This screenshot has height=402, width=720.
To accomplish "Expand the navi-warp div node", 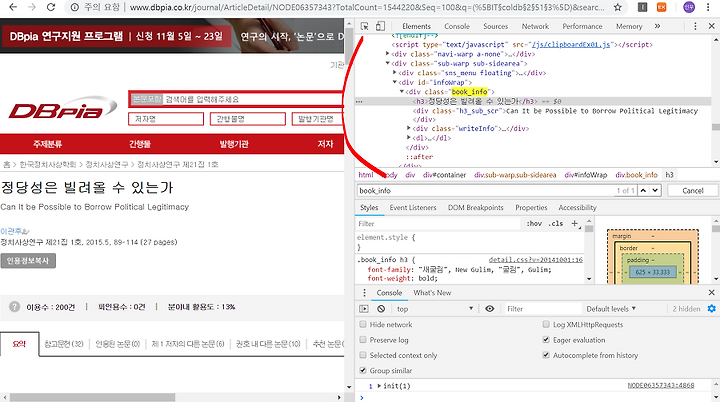I will tap(388, 54).
